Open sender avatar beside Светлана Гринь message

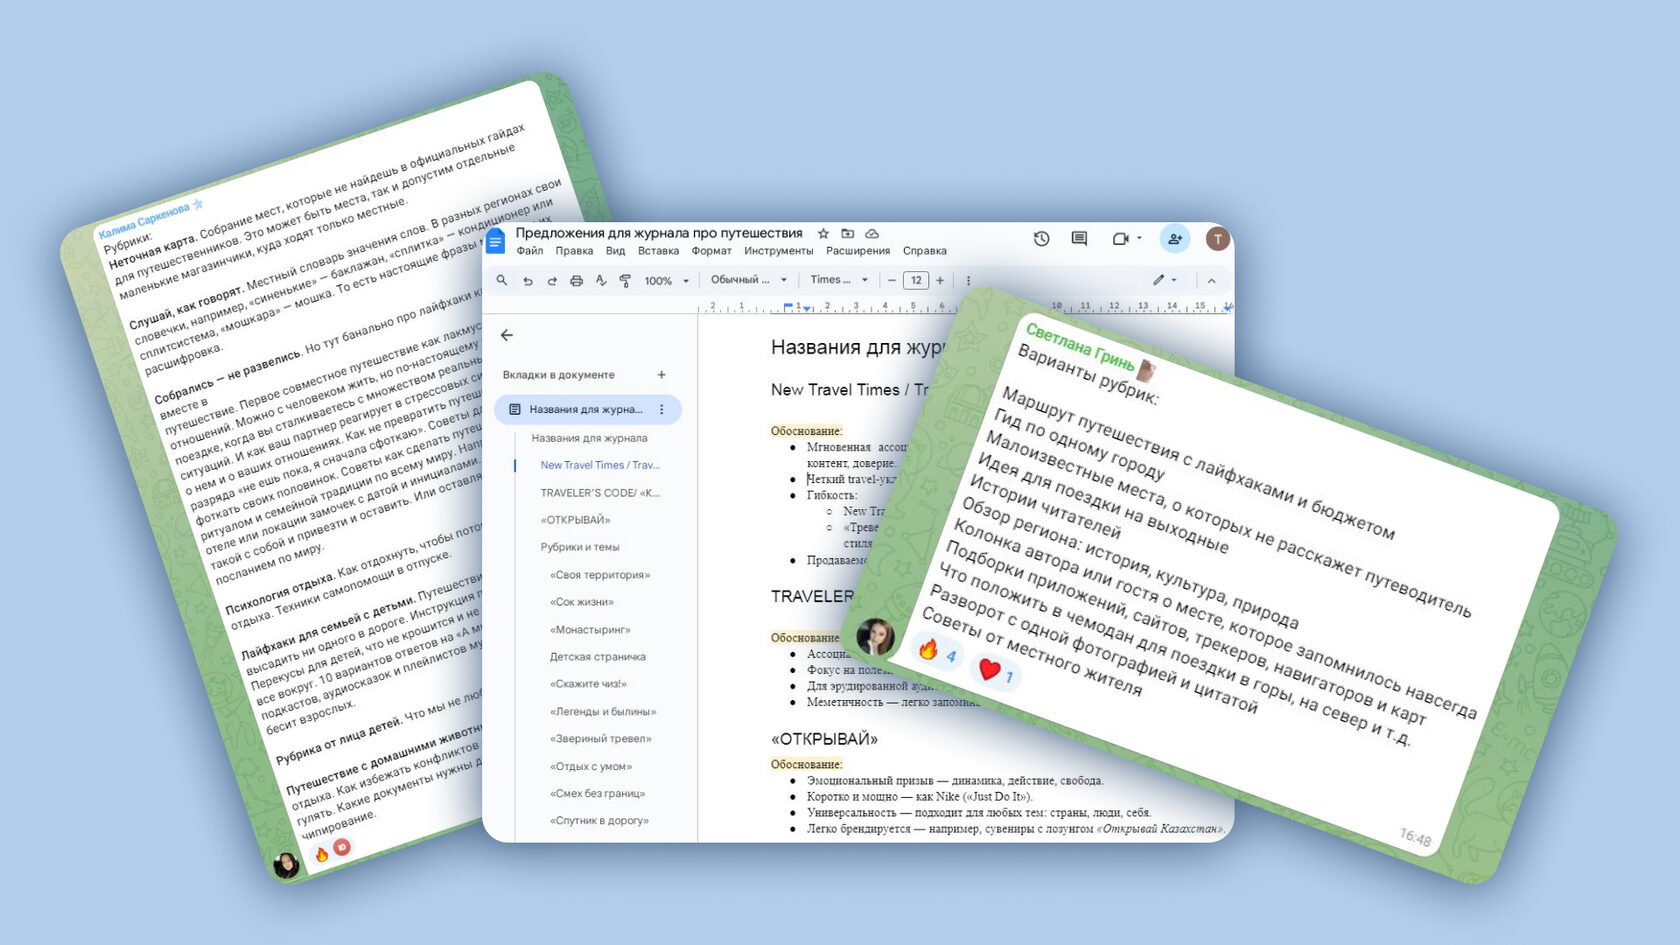click(876, 636)
